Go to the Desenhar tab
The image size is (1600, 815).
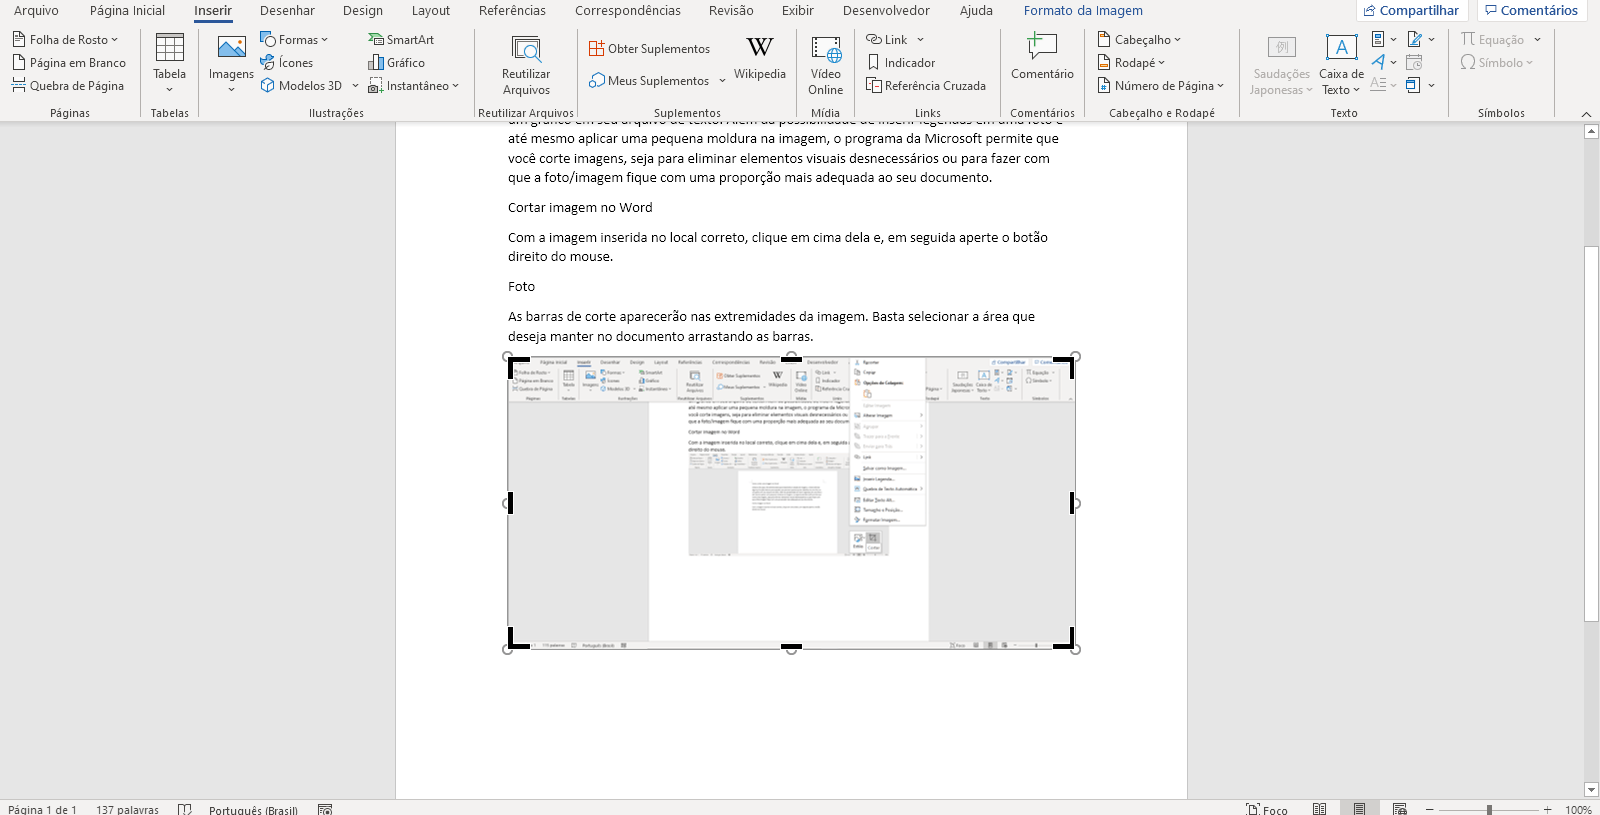[x=287, y=11]
